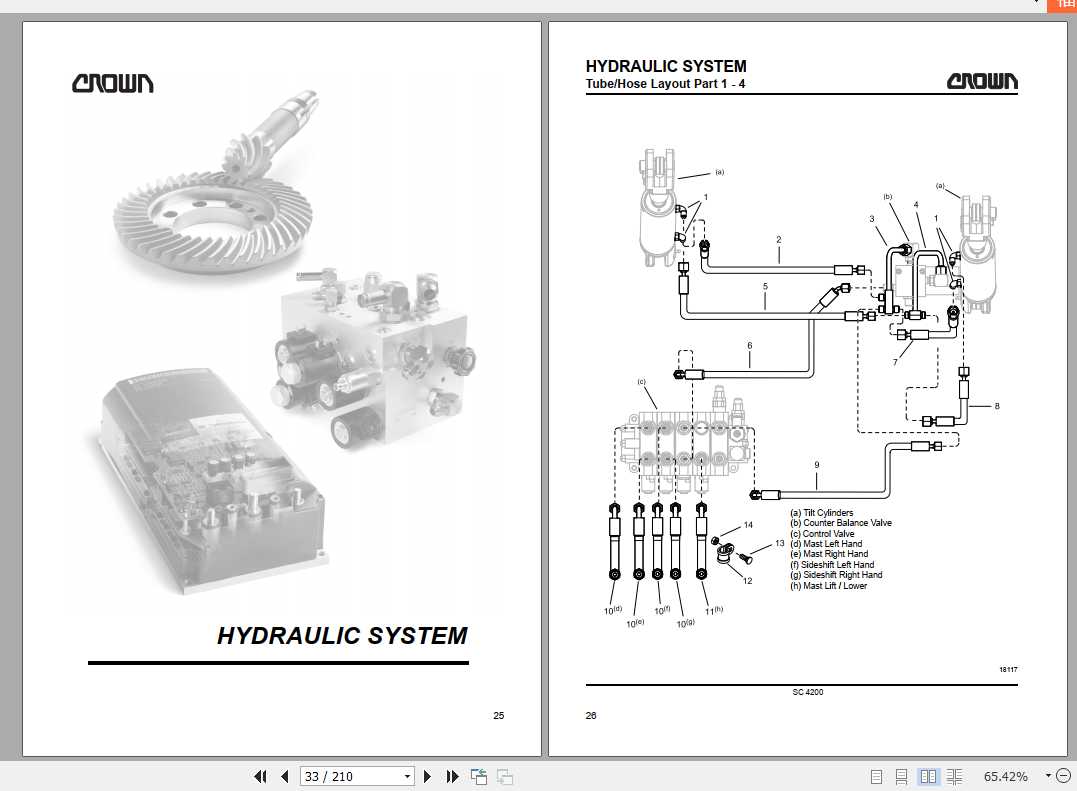Click the orange button at top right
The image size is (1077, 791).
1061,5
